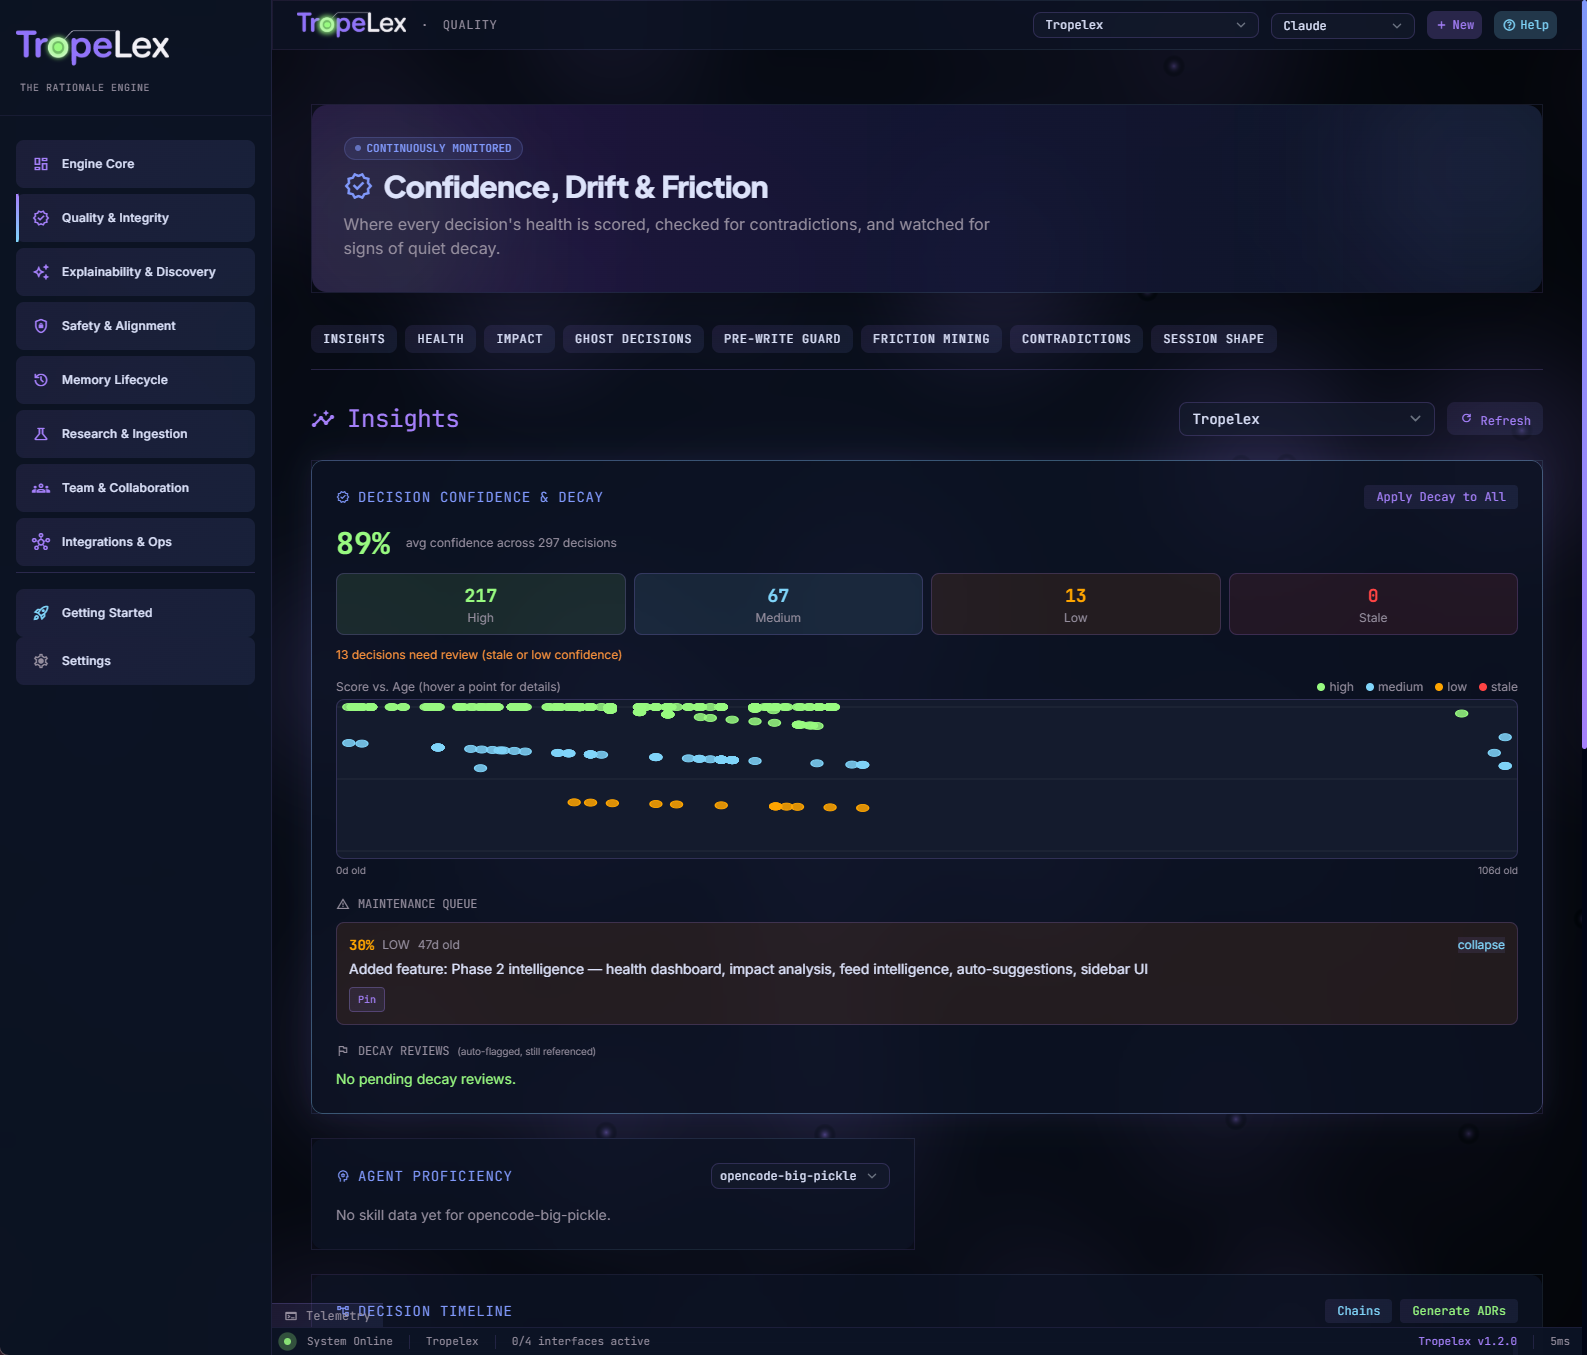Click the Engine Core sidebar icon
This screenshot has height=1355, width=1587.
(41, 164)
